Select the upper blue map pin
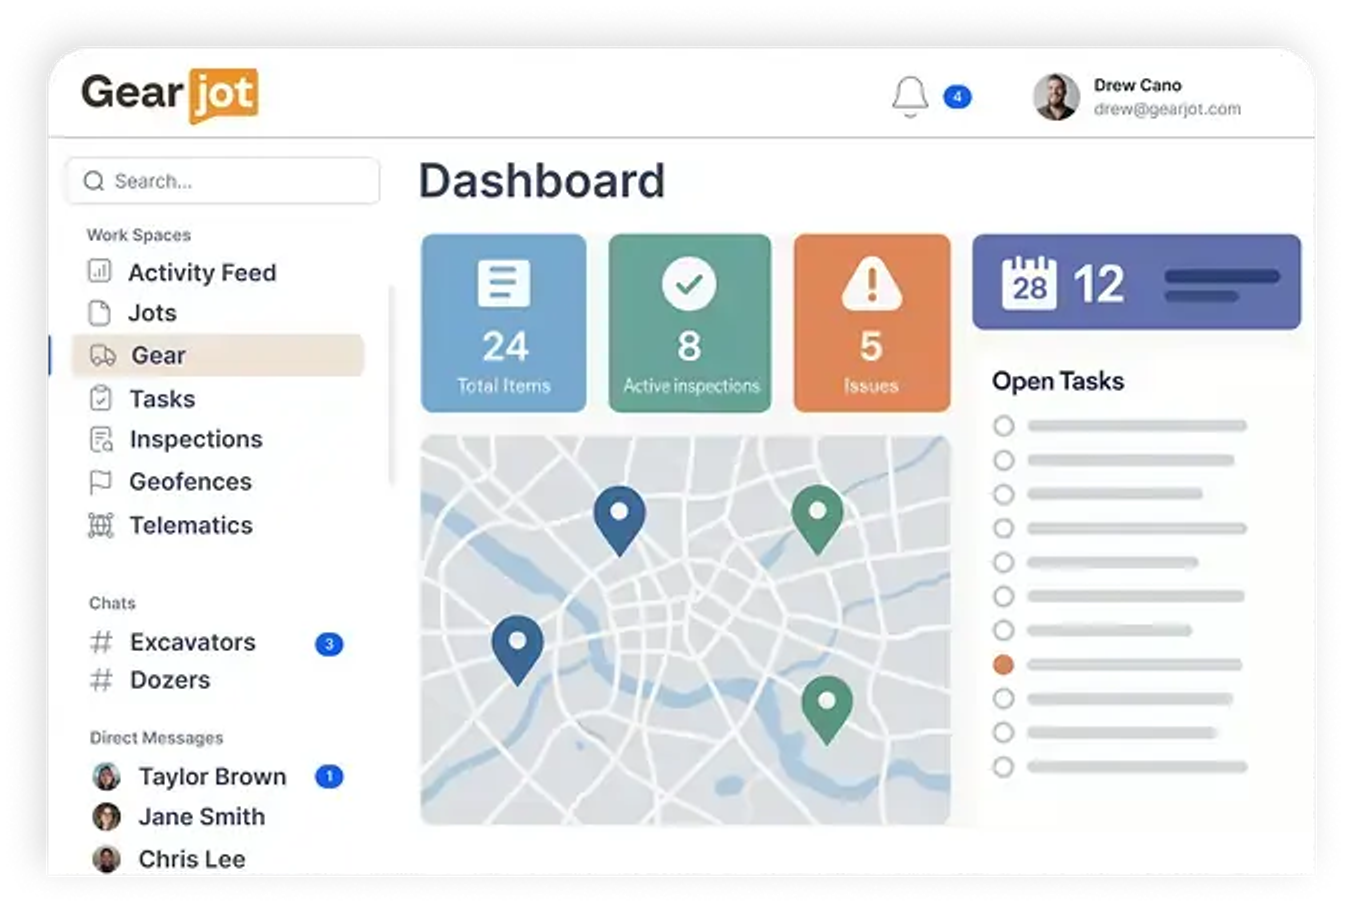 [x=619, y=520]
